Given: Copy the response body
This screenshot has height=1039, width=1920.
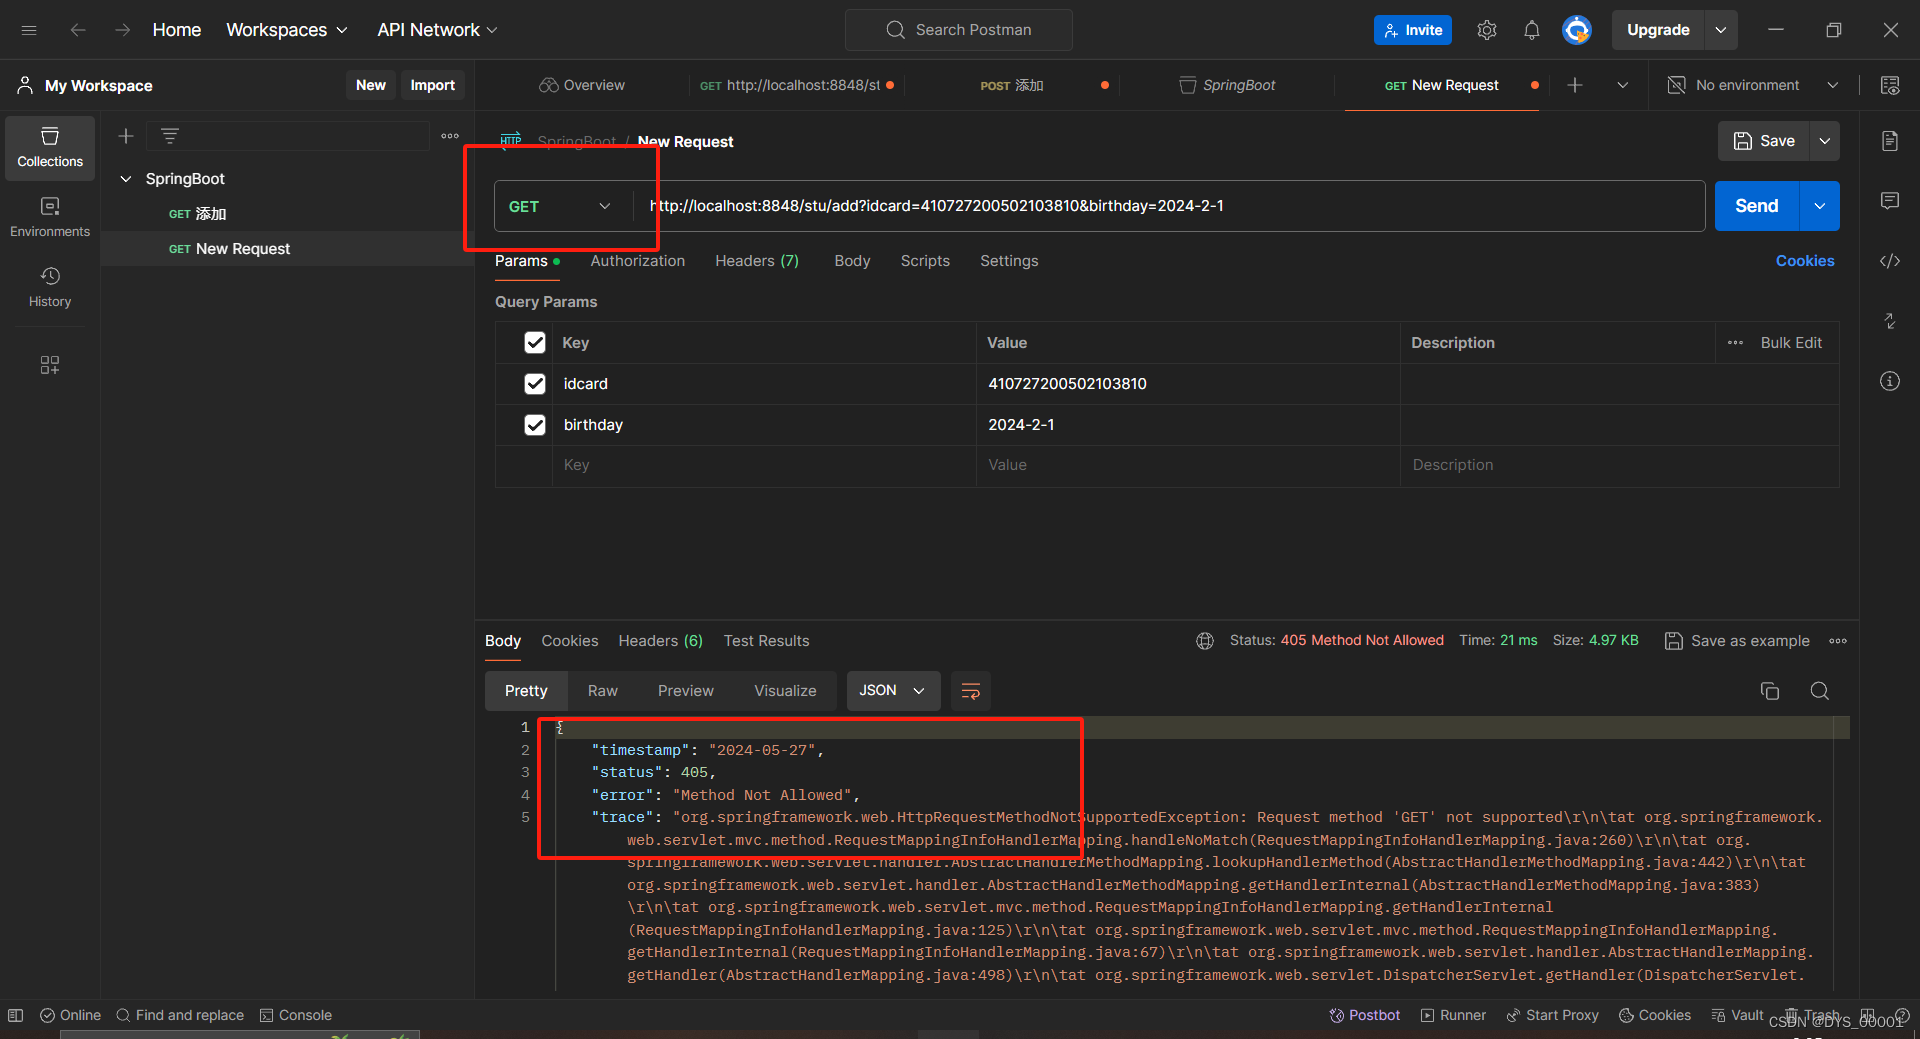Looking at the screenshot, I should tap(1770, 691).
